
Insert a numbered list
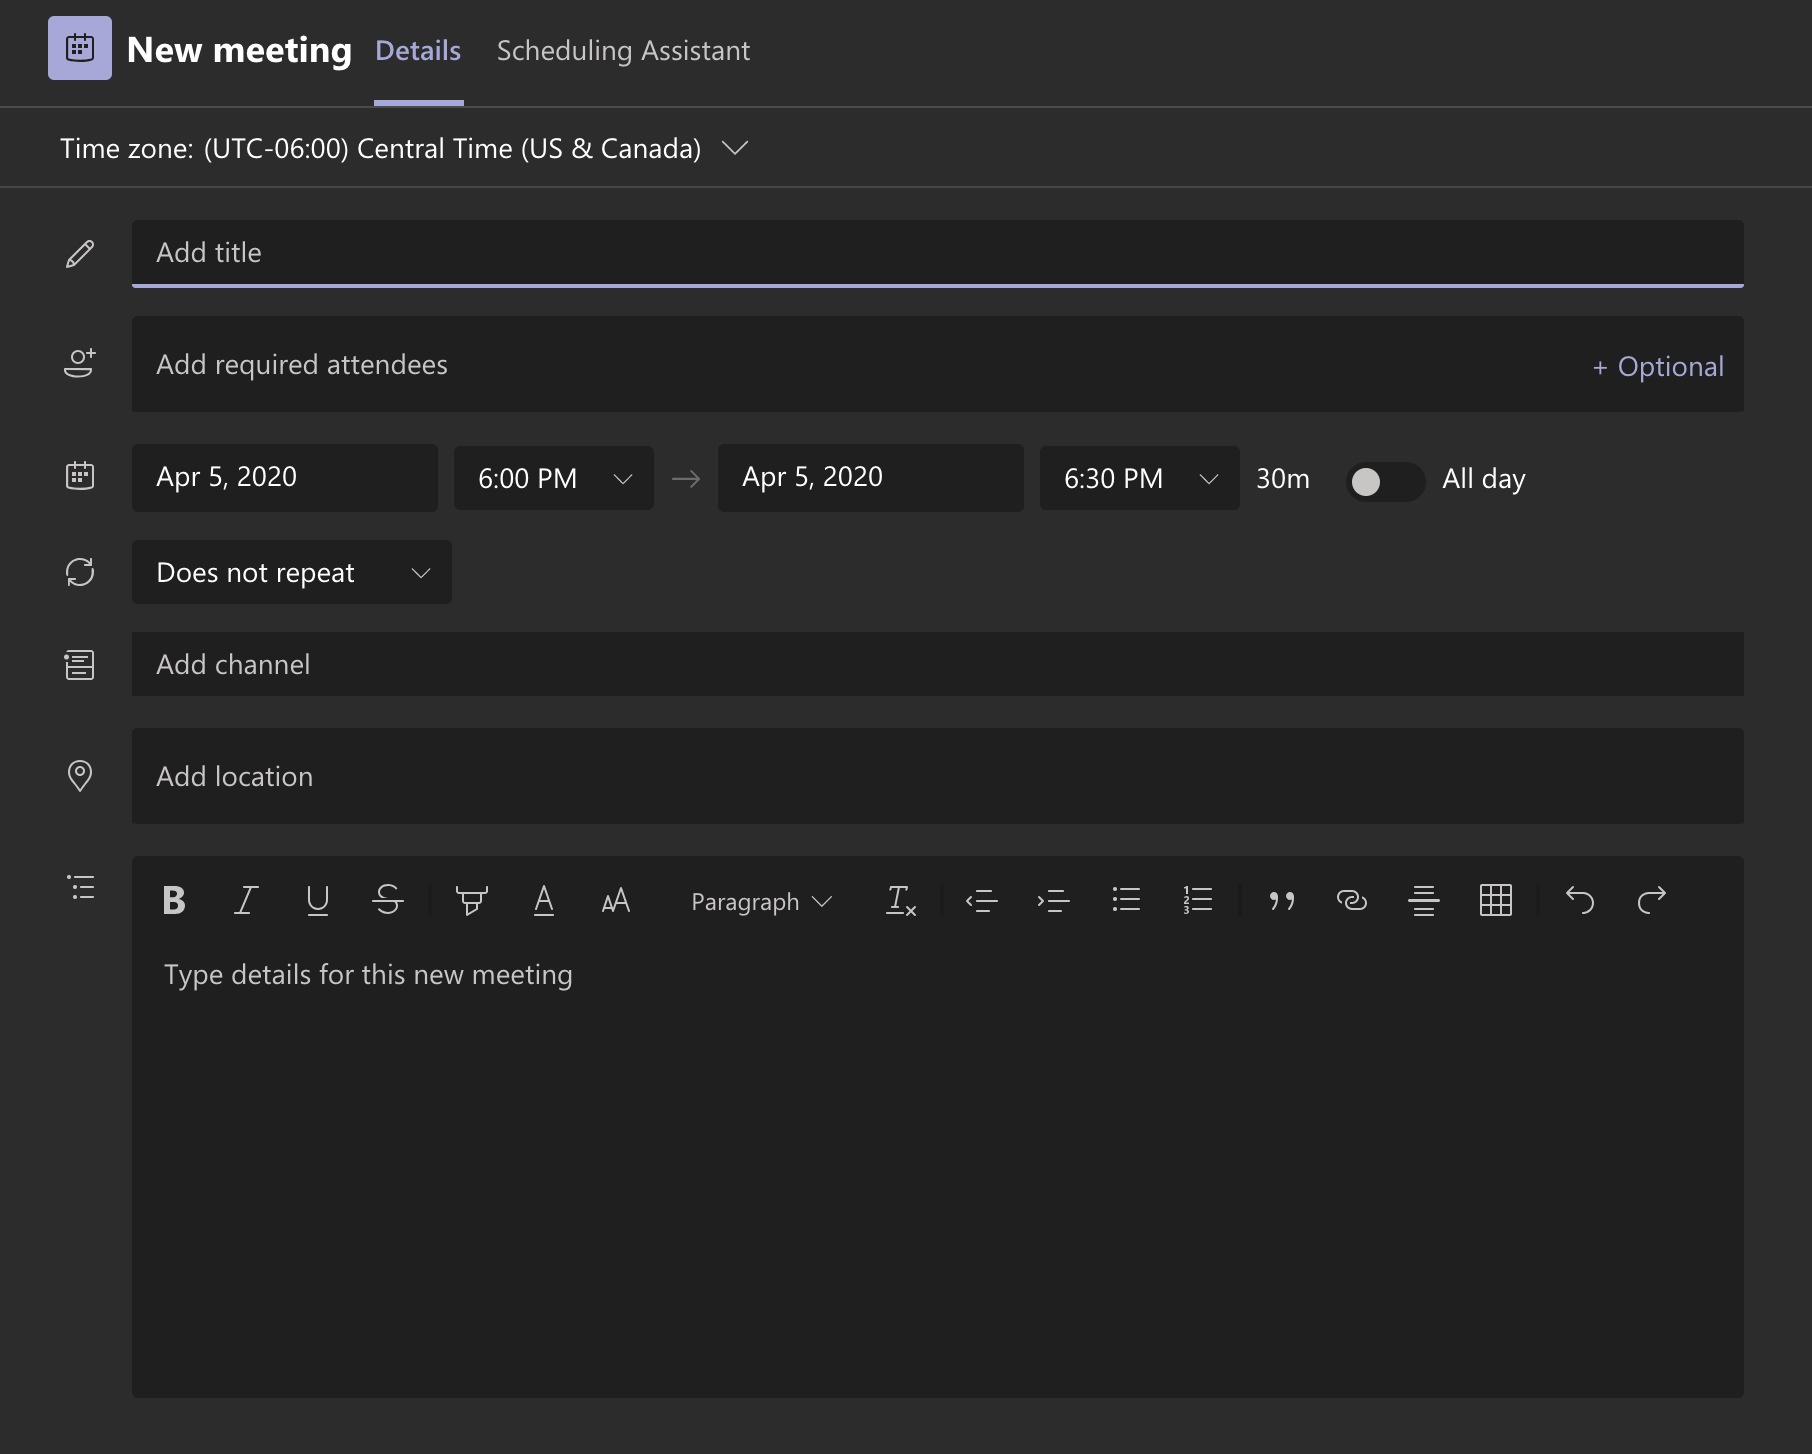(1198, 900)
